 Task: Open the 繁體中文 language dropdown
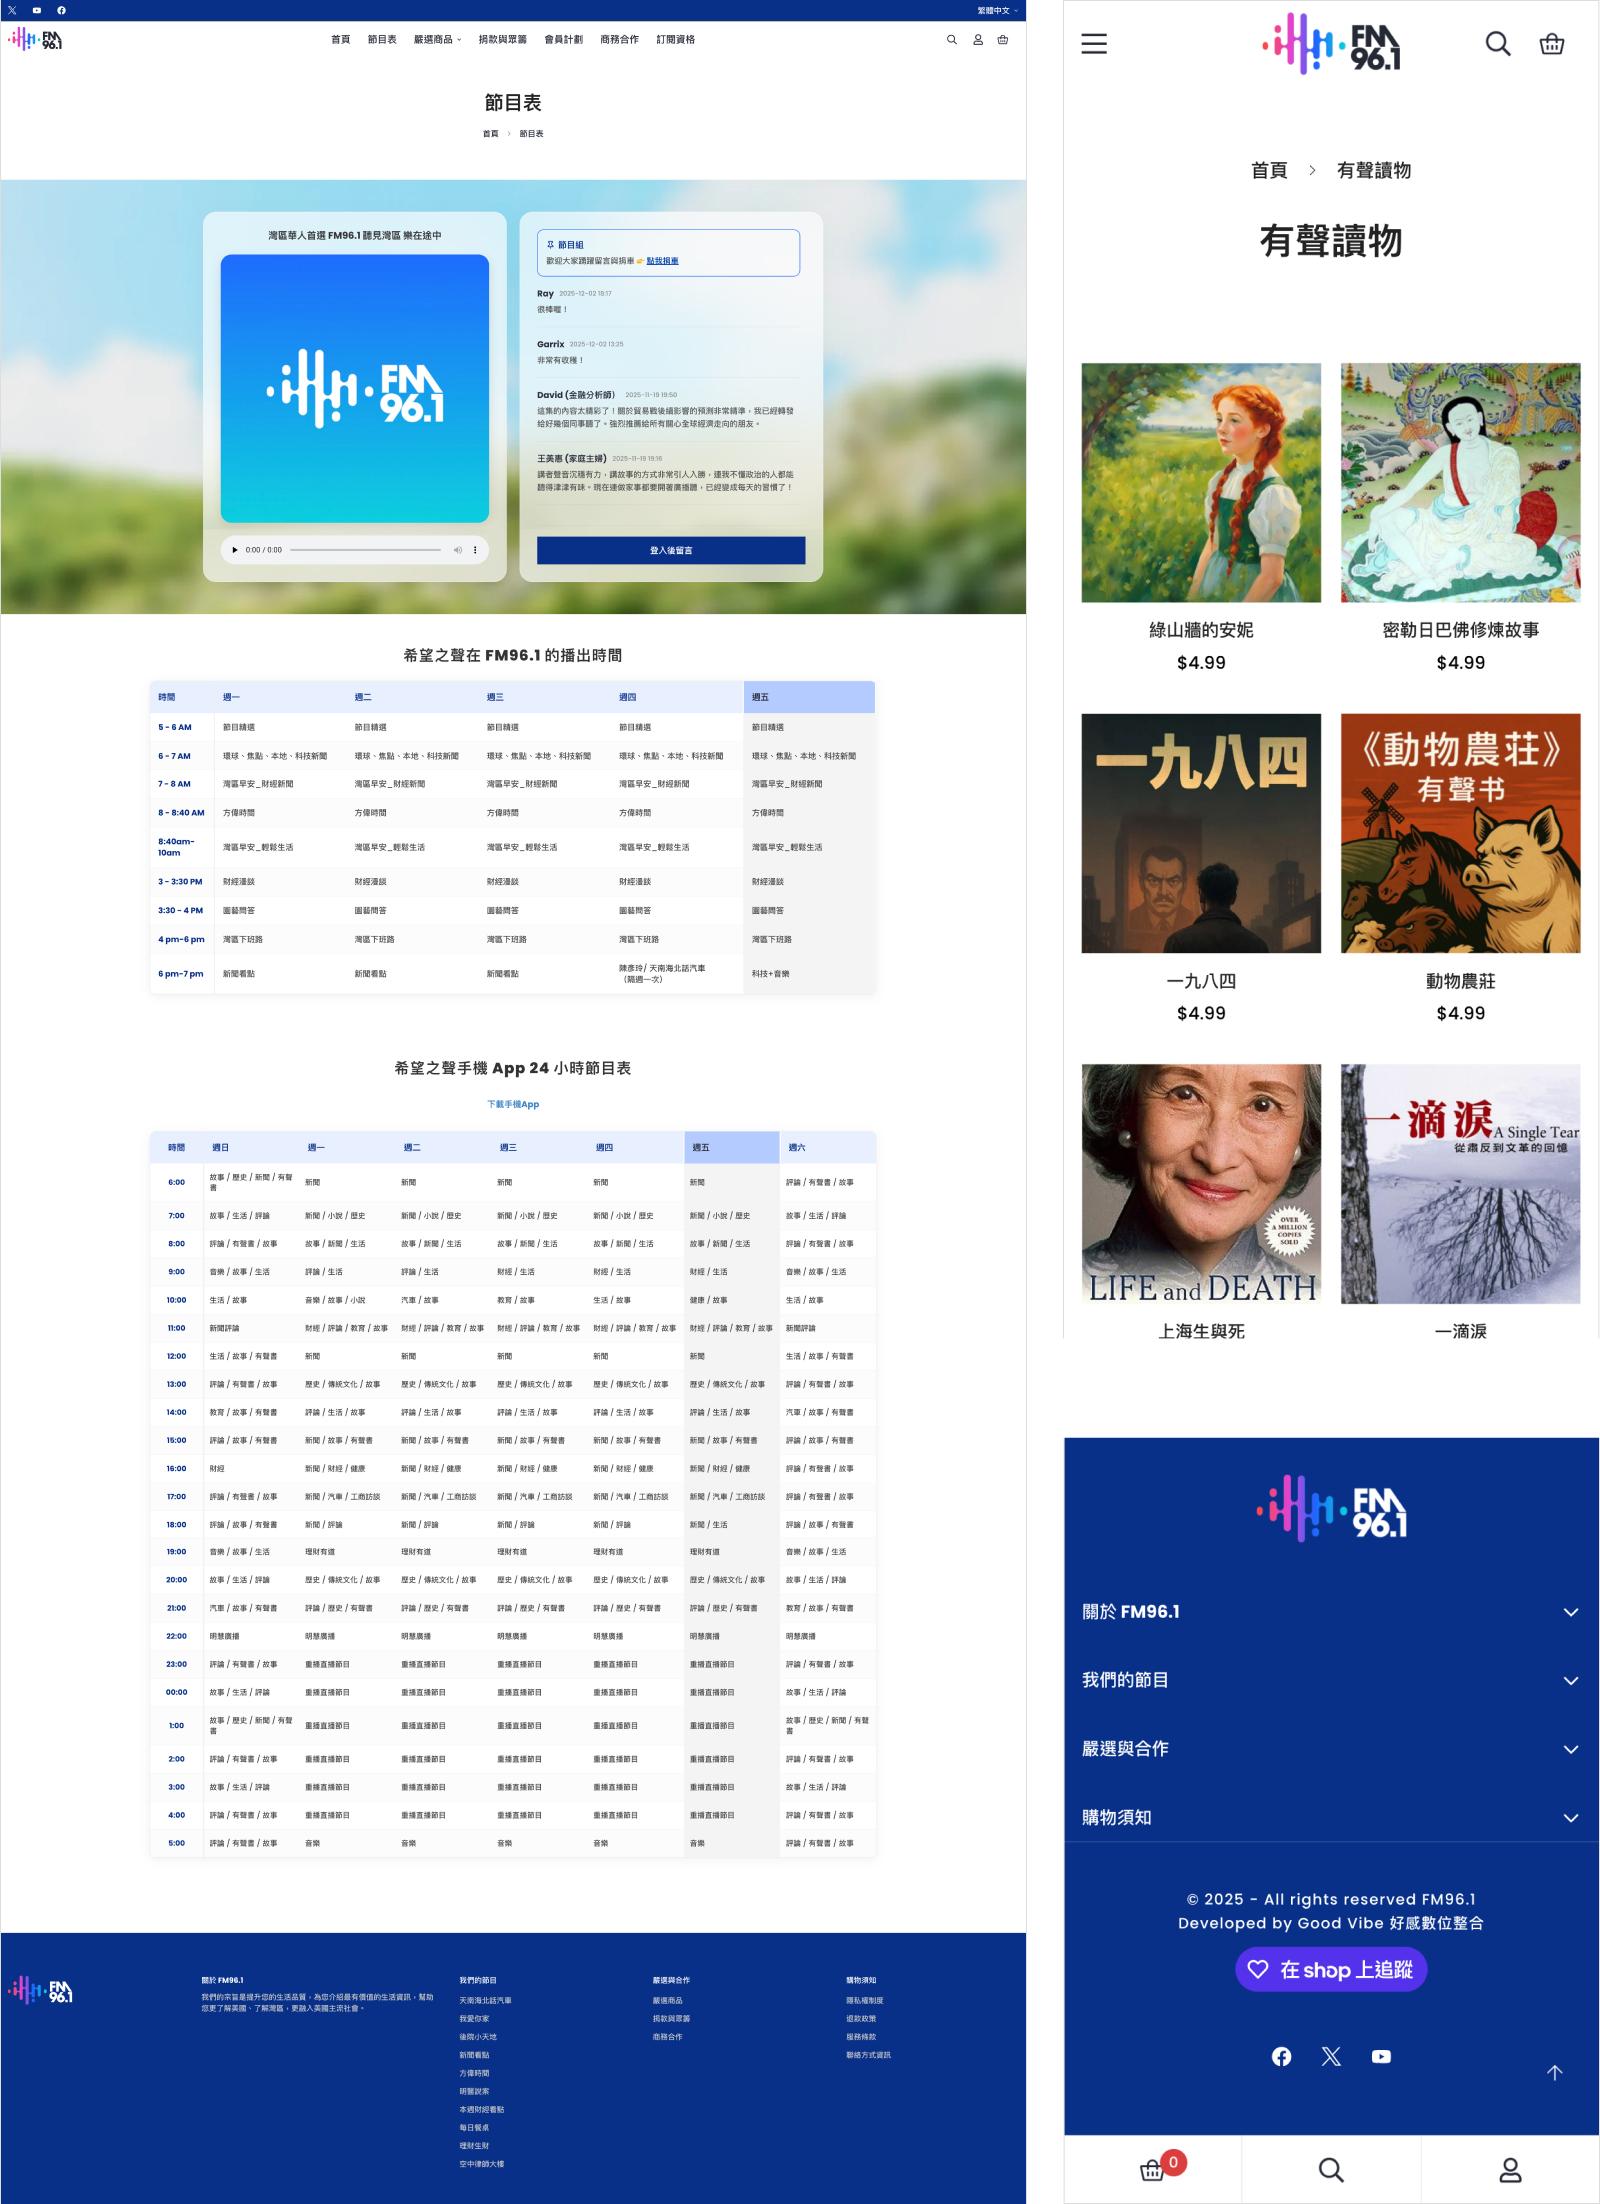(997, 10)
